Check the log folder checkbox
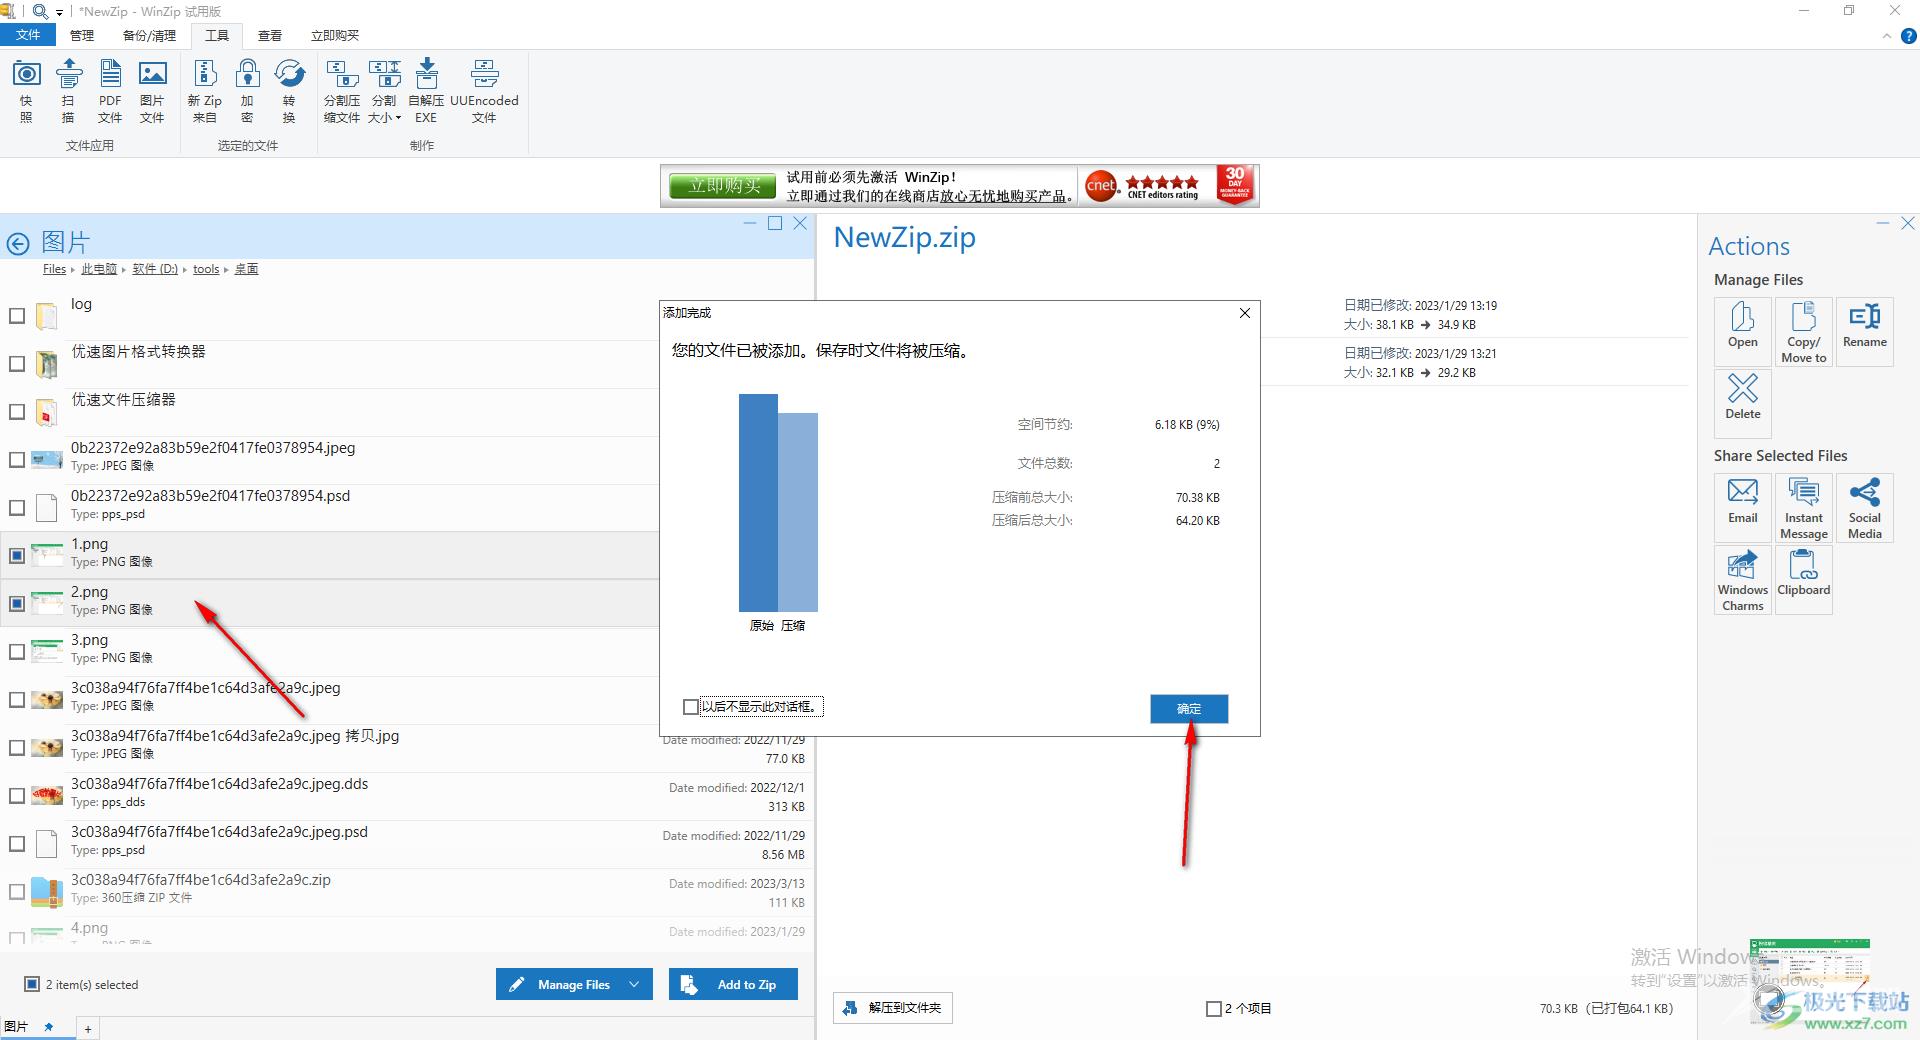The image size is (1920, 1040). (x=17, y=316)
